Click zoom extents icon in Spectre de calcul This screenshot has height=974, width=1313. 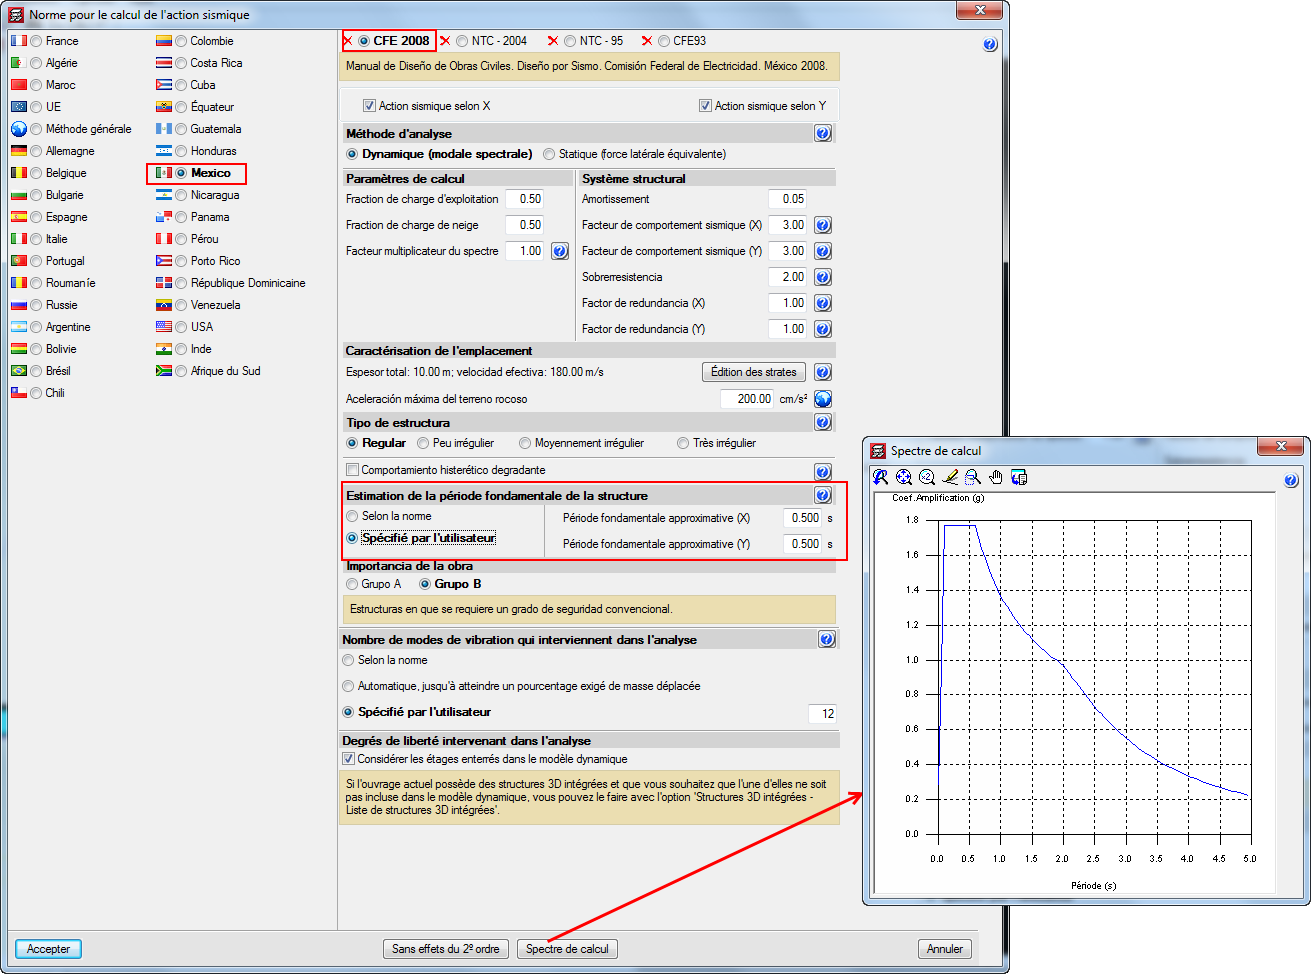pos(904,477)
